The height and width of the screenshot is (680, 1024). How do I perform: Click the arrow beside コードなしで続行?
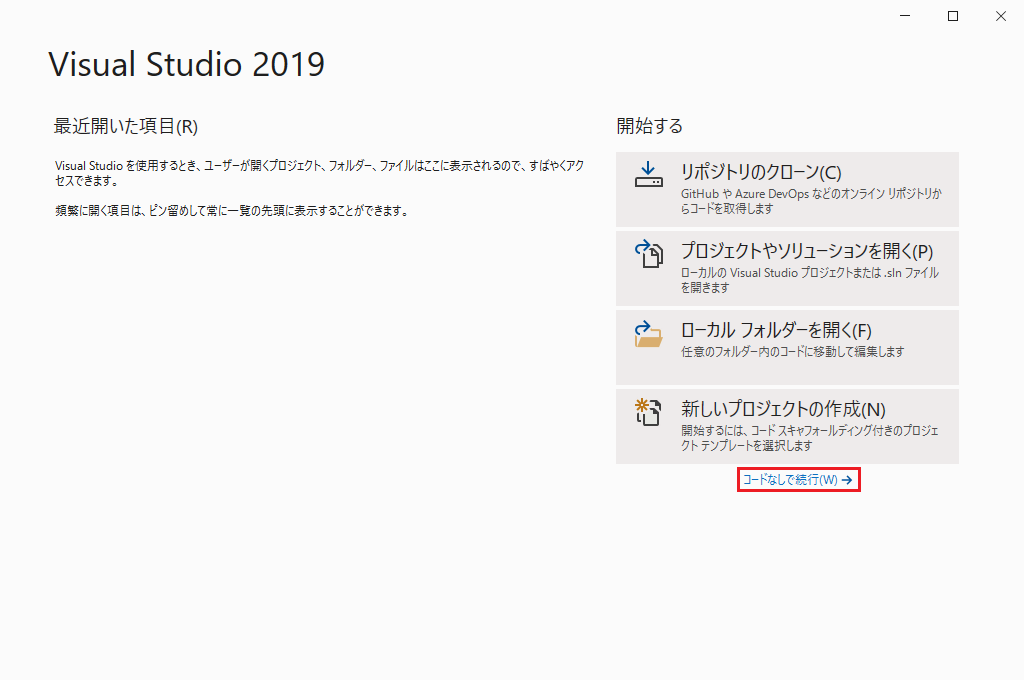pos(847,480)
